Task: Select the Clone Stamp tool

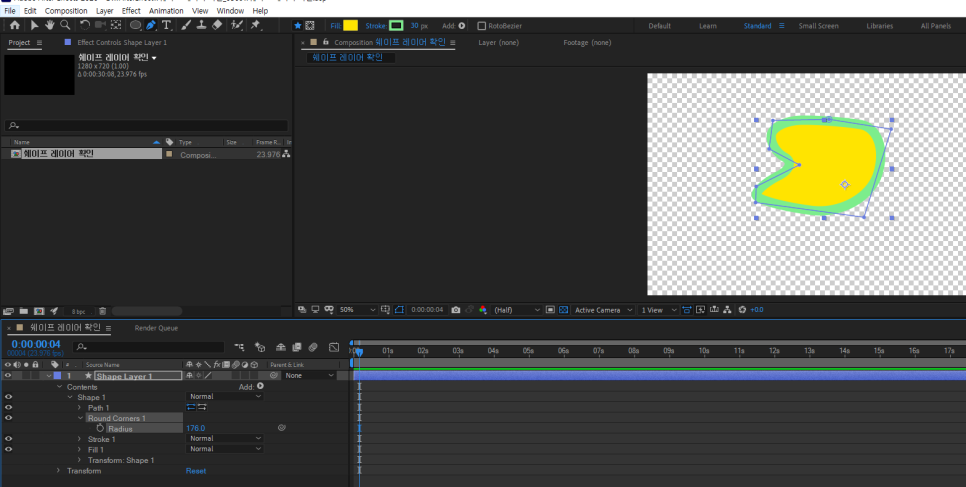Action: 201,25
